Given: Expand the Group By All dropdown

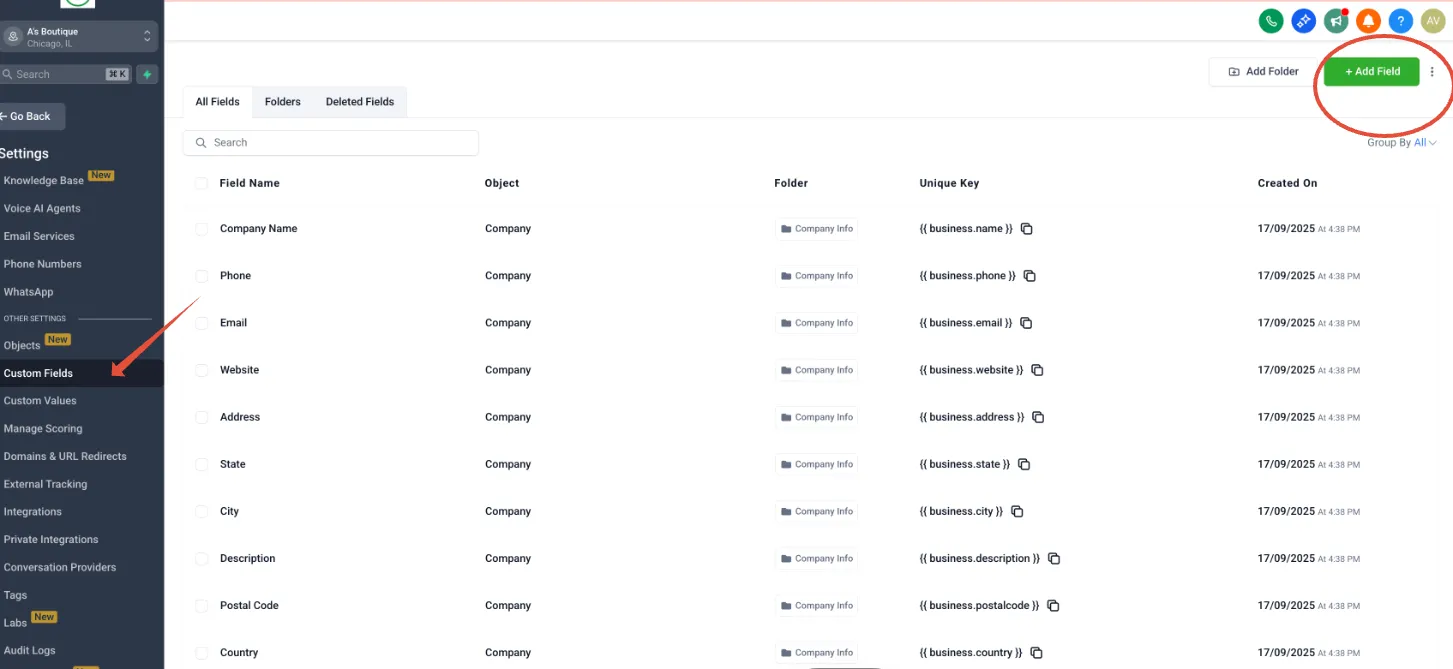Looking at the screenshot, I should point(1402,143).
